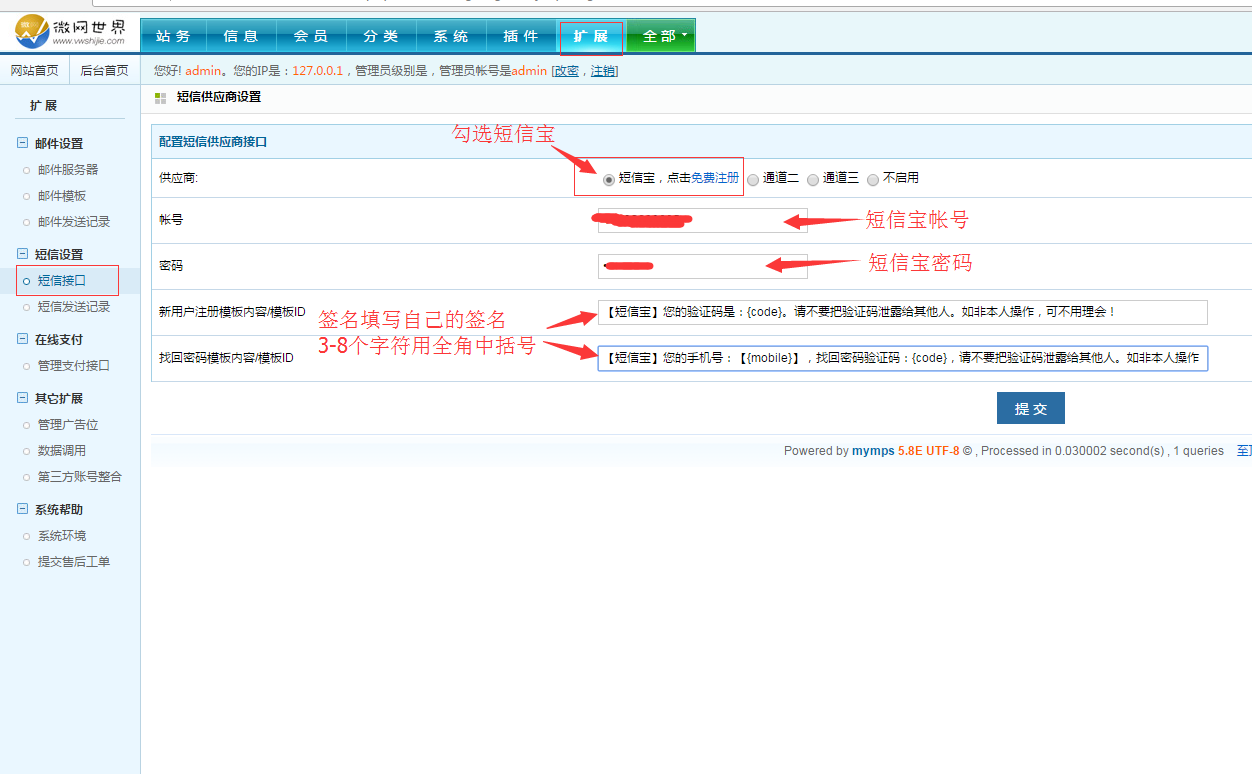Open 短信发送记录 in the sidebar
The image size is (1252, 774).
point(74,307)
